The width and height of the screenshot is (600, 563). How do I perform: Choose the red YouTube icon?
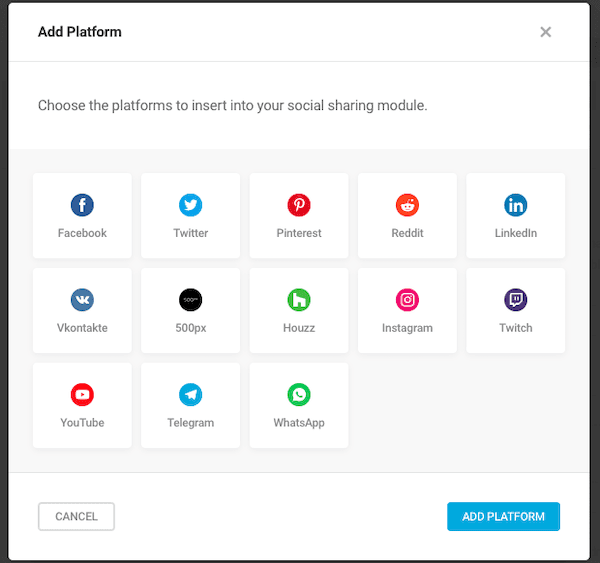tap(82, 394)
